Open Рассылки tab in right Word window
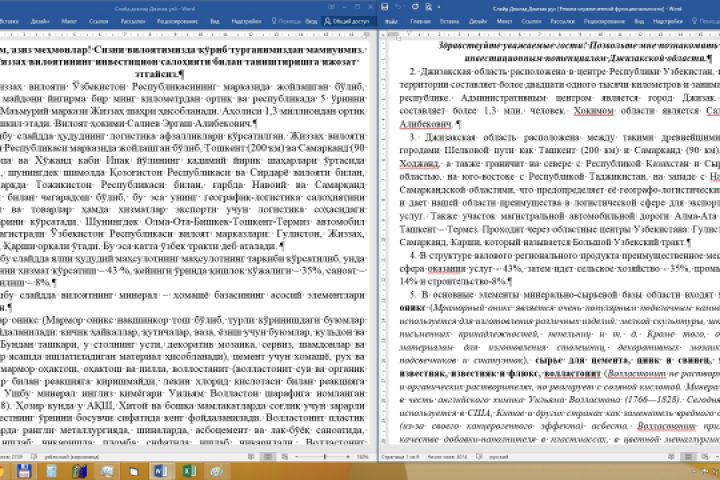The width and height of the screenshot is (720, 480). coord(562,21)
